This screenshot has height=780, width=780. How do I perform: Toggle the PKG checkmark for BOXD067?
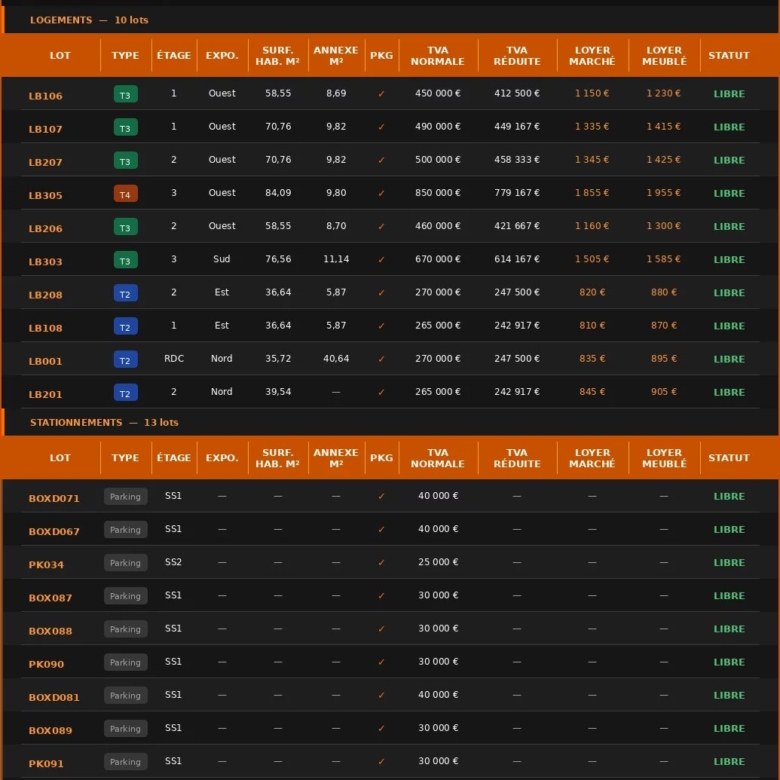(x=381, y=530)
